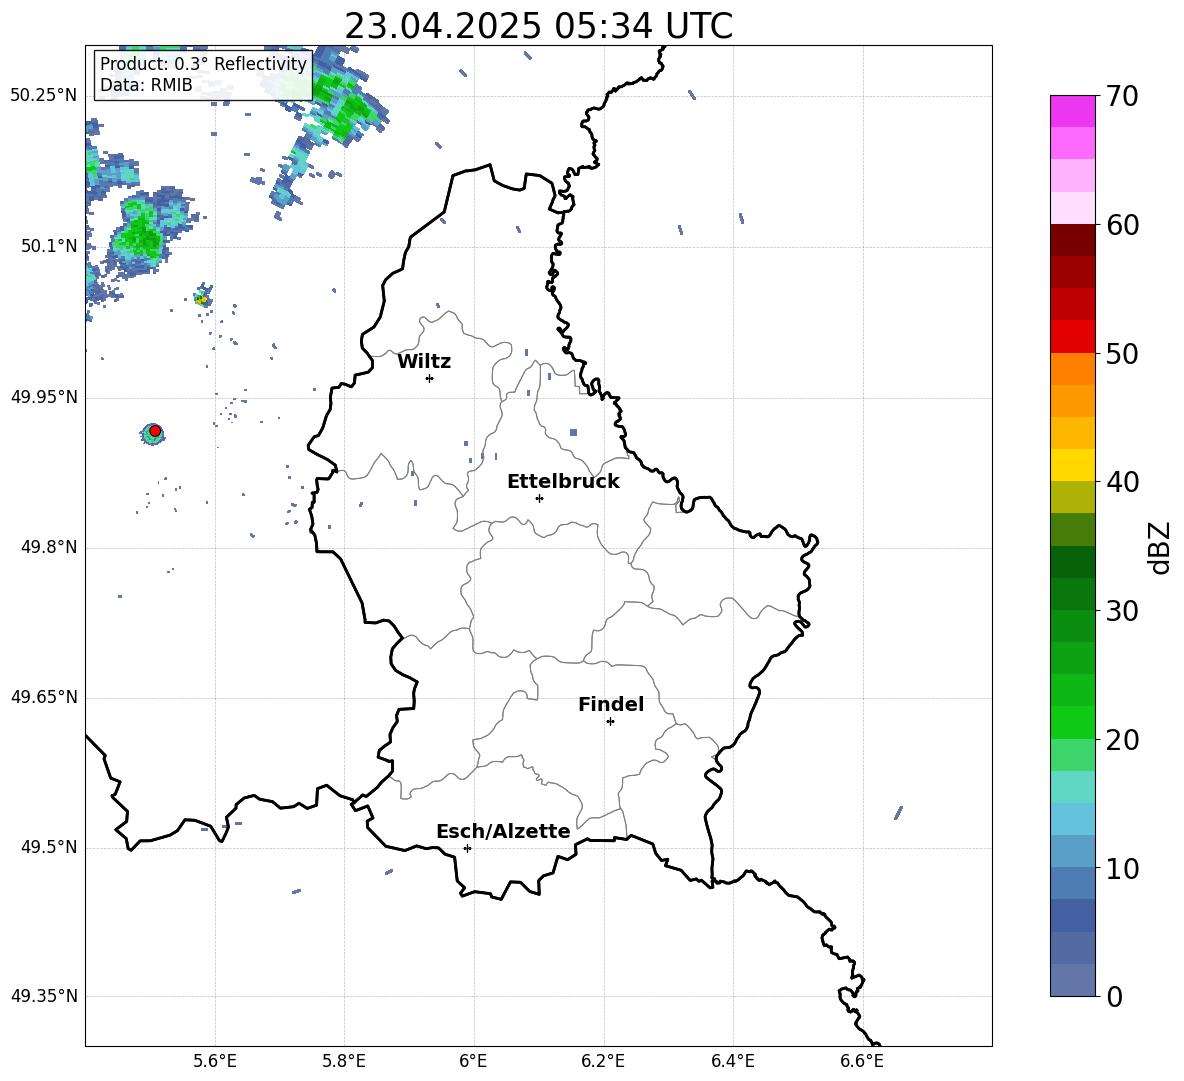Click the colorbar value 0
The image size is (1184, 1081).
(1115, 996)
